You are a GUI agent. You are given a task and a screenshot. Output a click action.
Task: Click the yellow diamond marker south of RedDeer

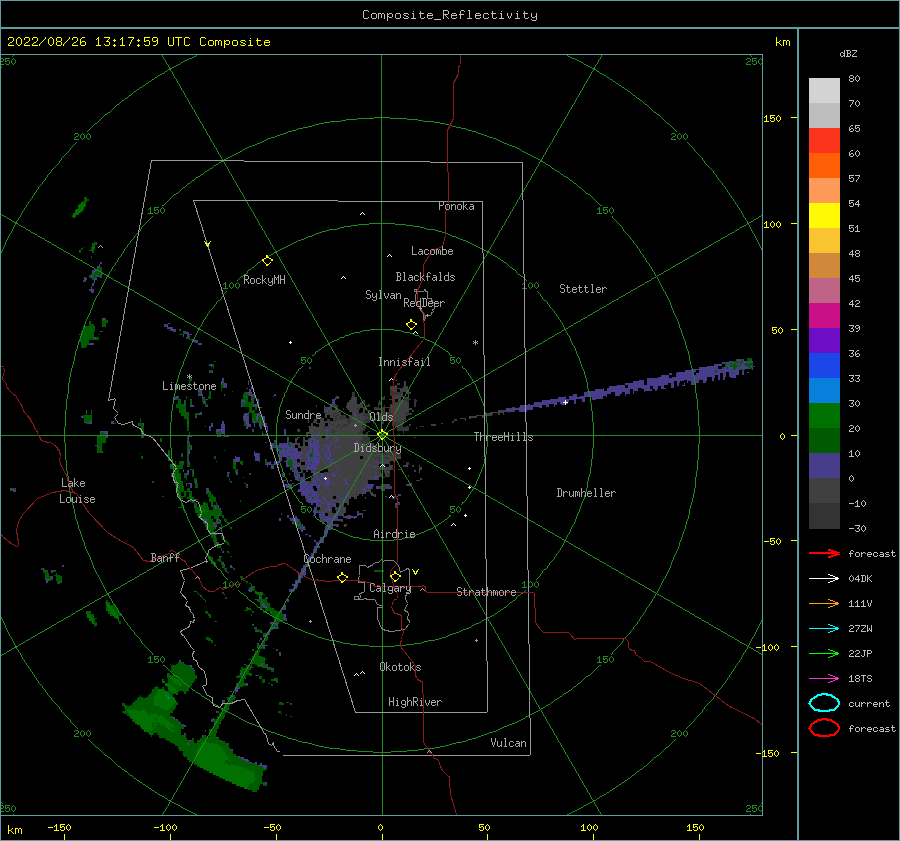(411, 325)
